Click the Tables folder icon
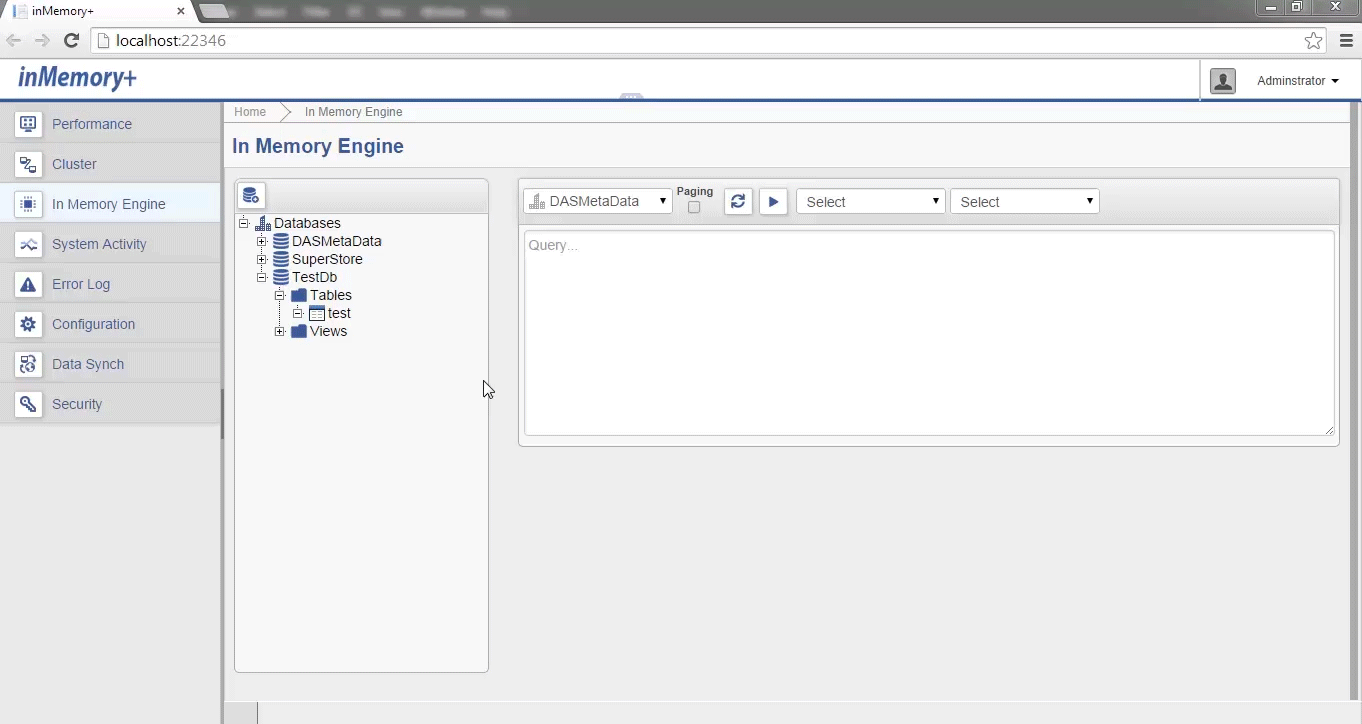 pos(299,295)
